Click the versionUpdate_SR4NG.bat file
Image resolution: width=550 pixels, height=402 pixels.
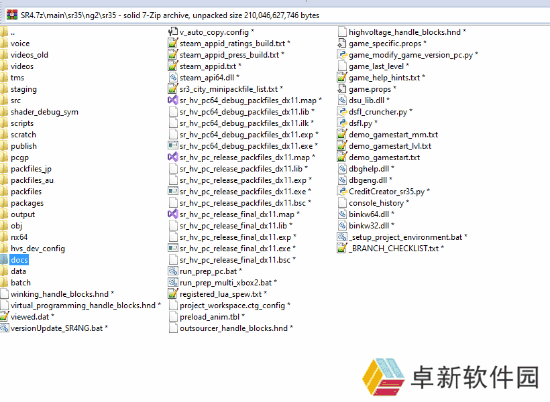tap(54, 328)
